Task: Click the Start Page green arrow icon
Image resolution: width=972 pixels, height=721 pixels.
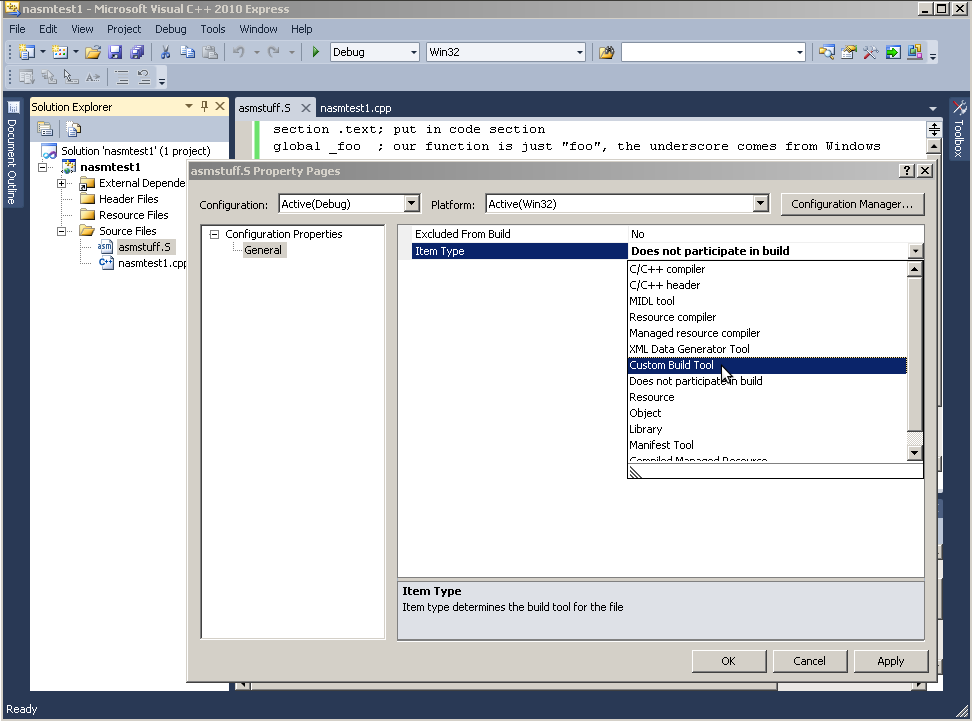Action: click(893, 52)
